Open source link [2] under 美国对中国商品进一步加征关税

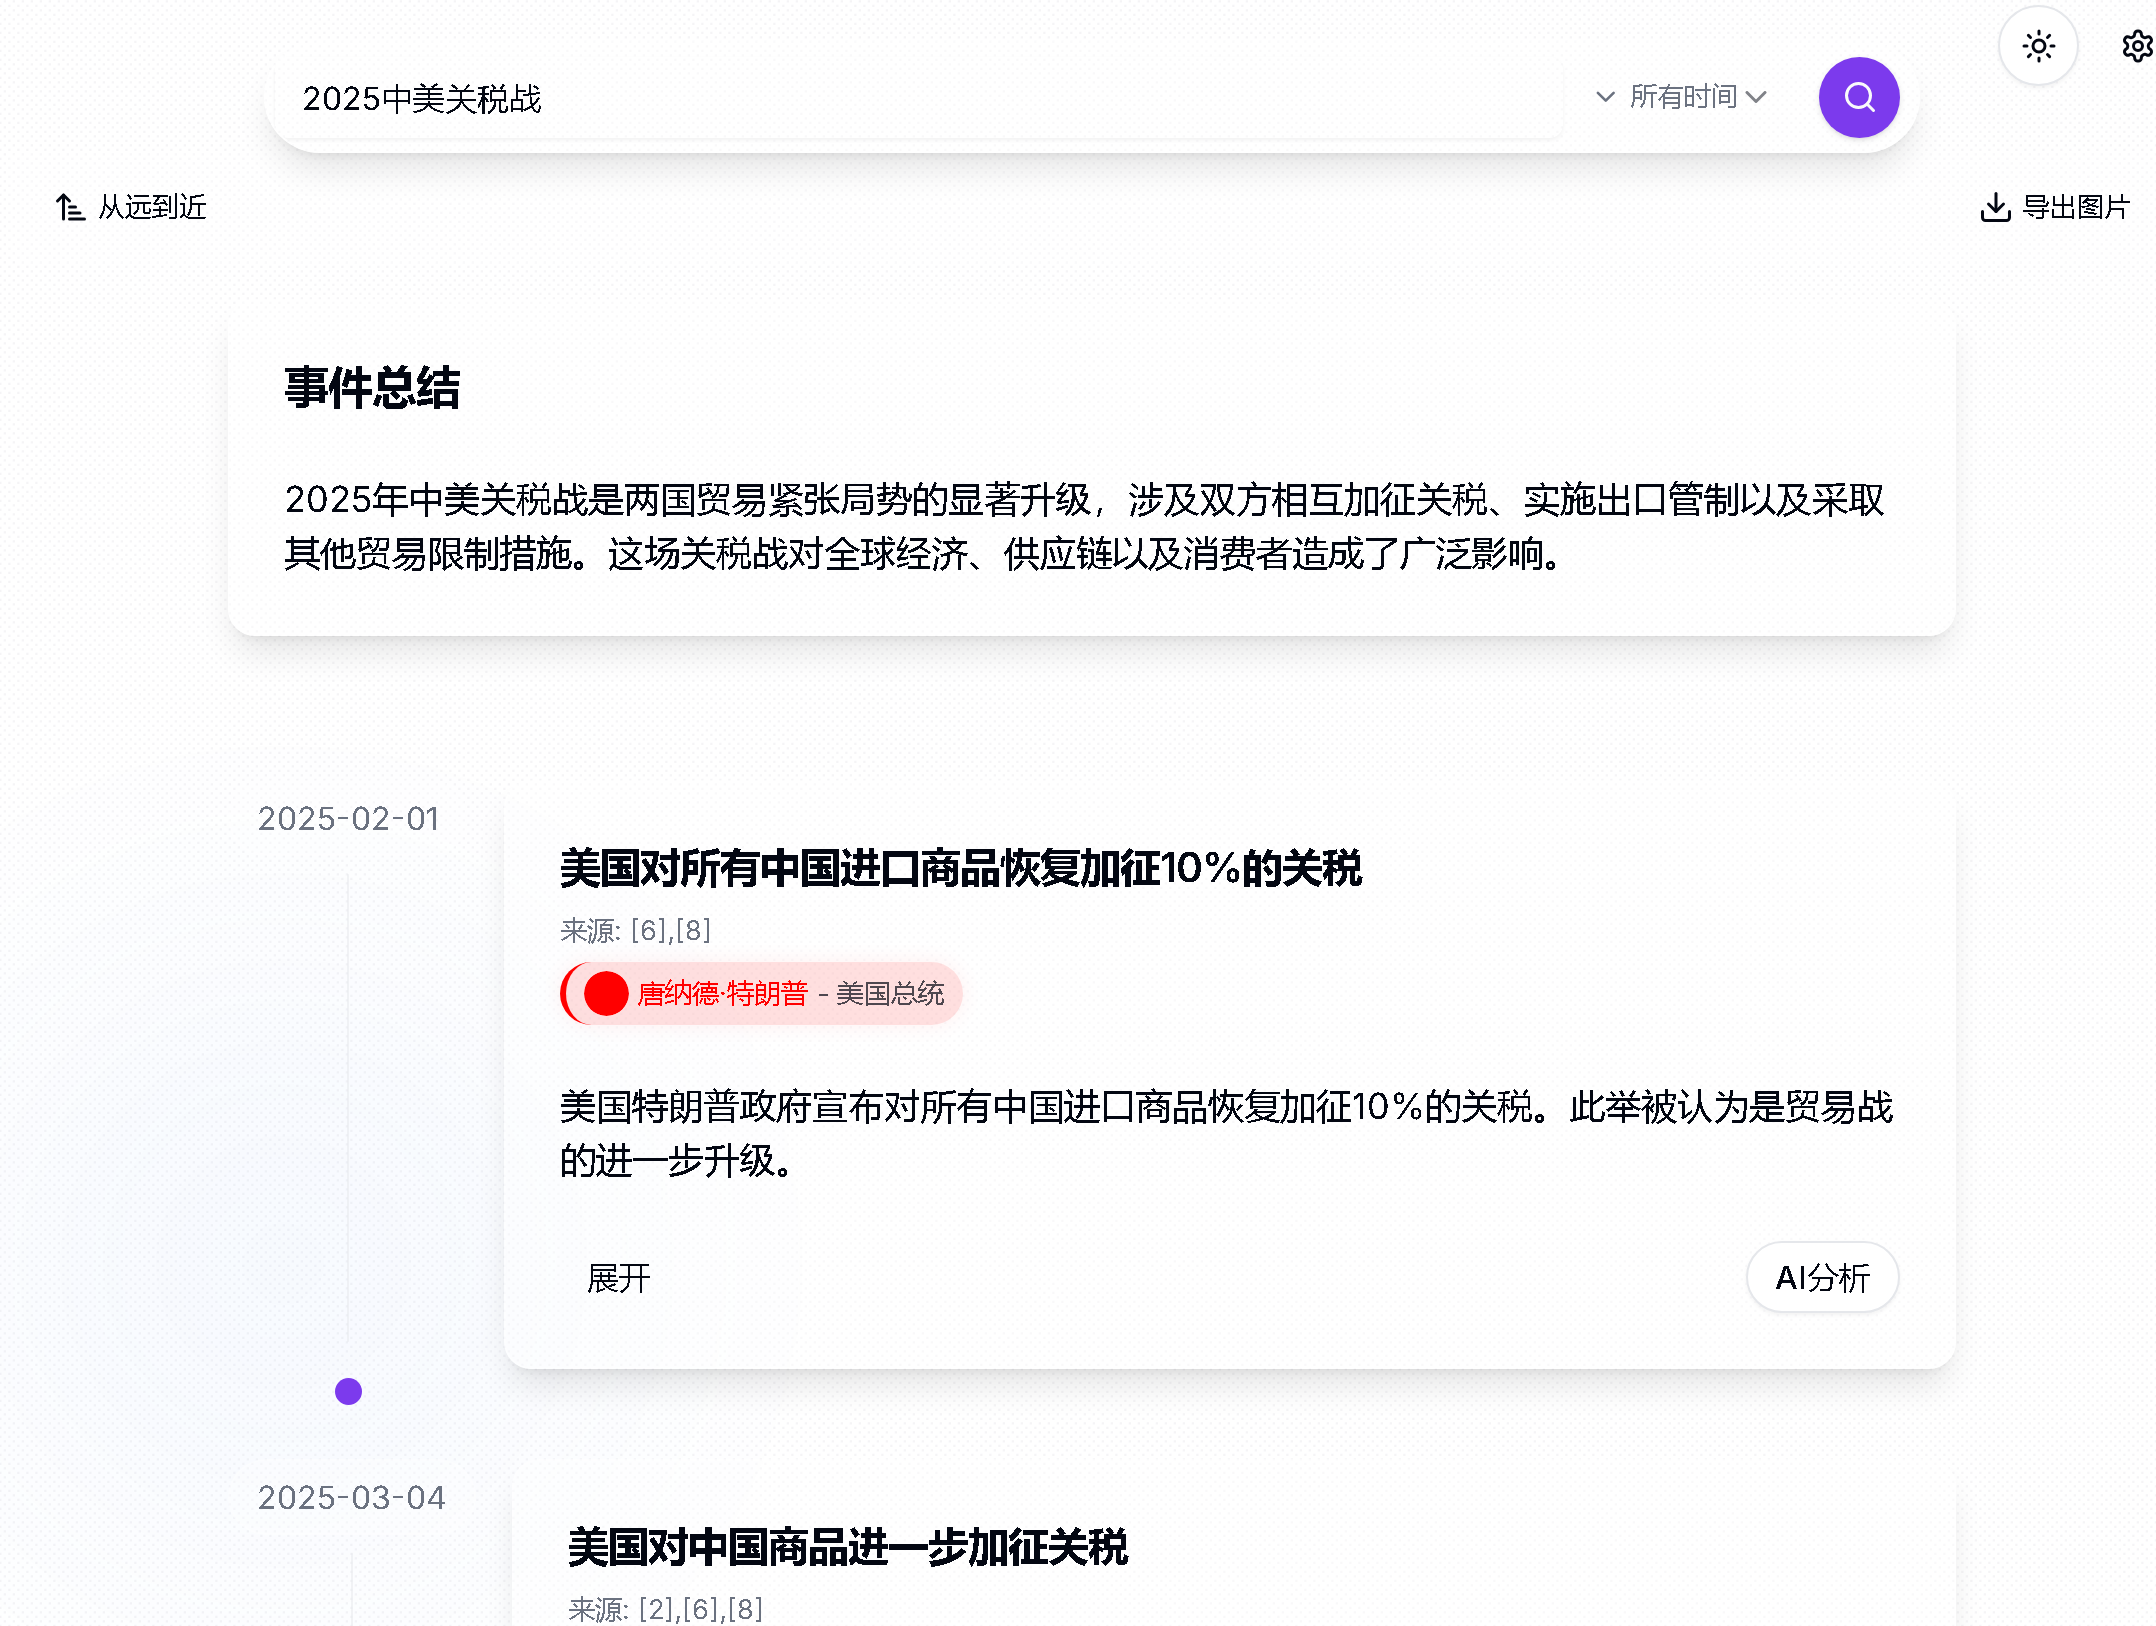(657, 1609)
